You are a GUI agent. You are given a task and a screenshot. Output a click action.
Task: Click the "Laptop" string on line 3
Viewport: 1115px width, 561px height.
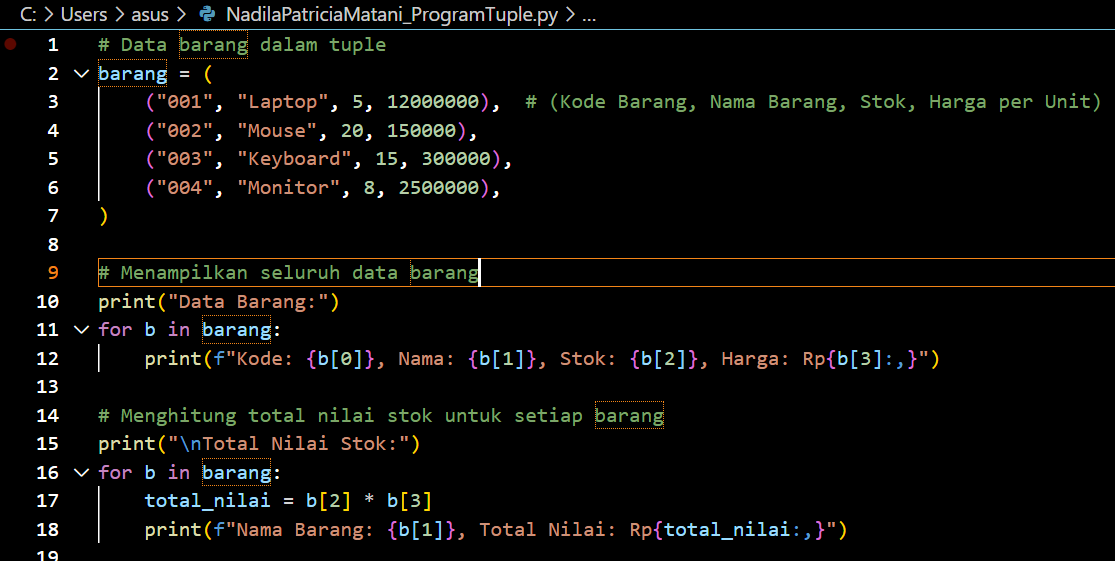pos(282,102)
